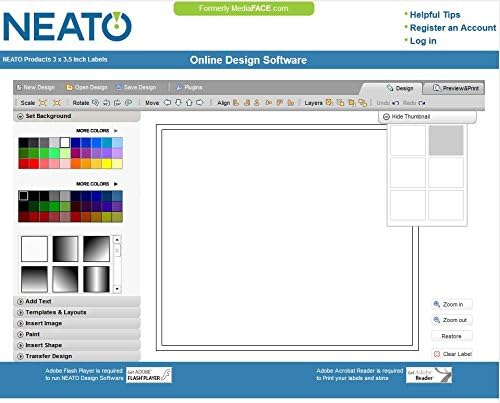The height and width of the screenshot is (403, 500).
Task: Expand the Insert Image panel
Action: point(77,323)
